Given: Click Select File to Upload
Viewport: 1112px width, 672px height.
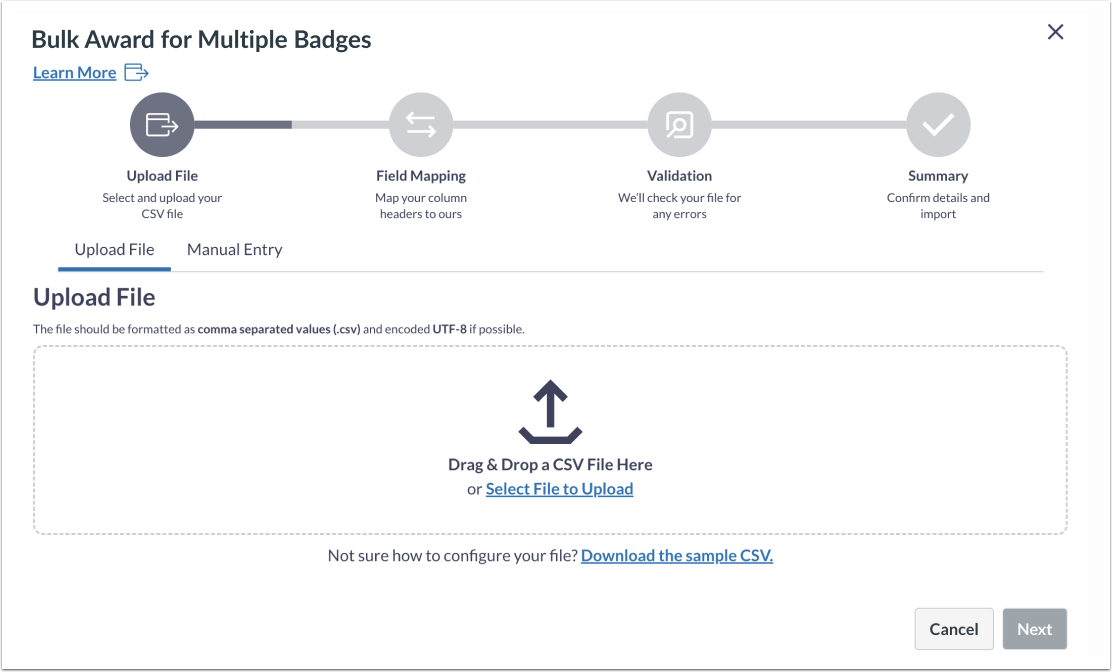Looking at the screenshot, I should (x=559, y=488).
